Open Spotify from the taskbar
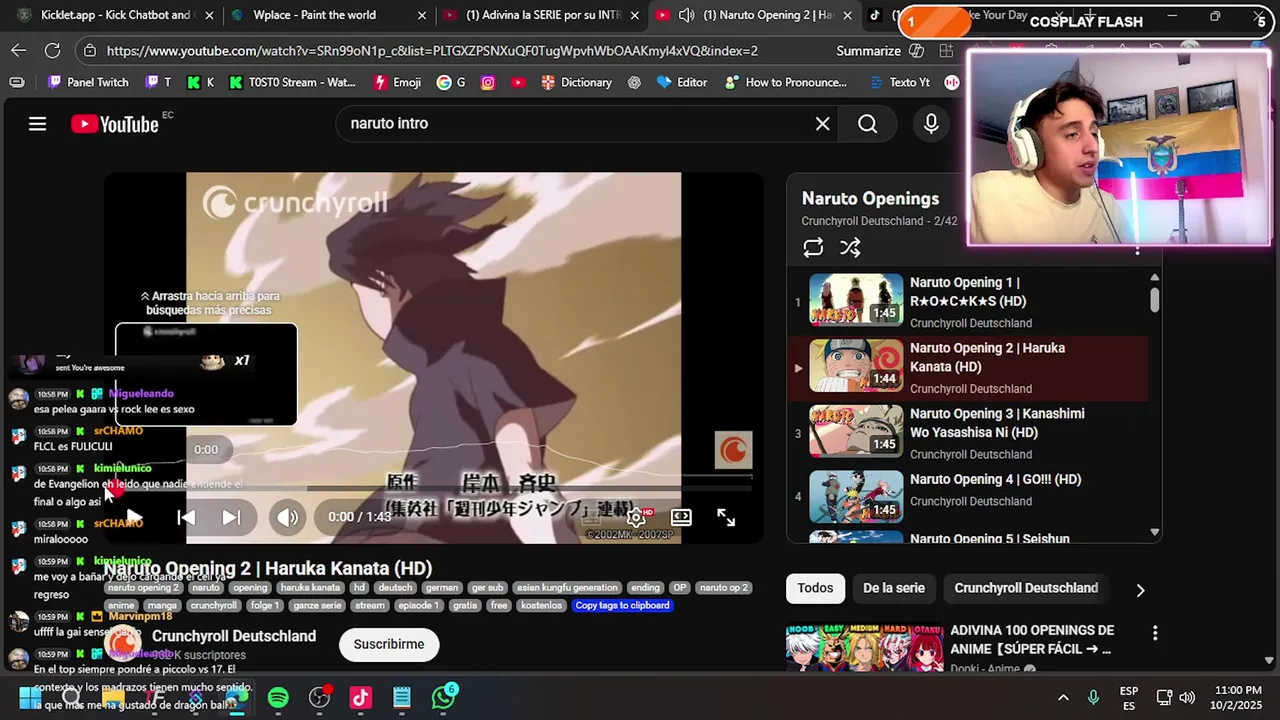This screenshot has height=720, width=1280. coord(278,697)
